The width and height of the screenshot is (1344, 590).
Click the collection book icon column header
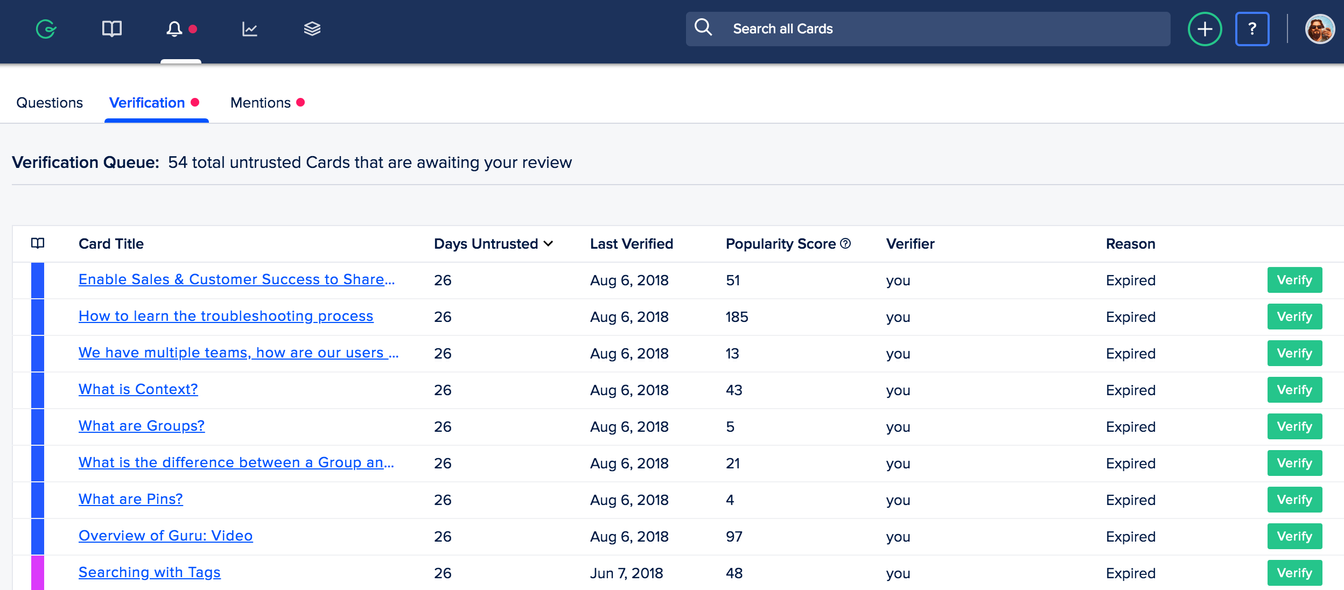tap(38, 244)
